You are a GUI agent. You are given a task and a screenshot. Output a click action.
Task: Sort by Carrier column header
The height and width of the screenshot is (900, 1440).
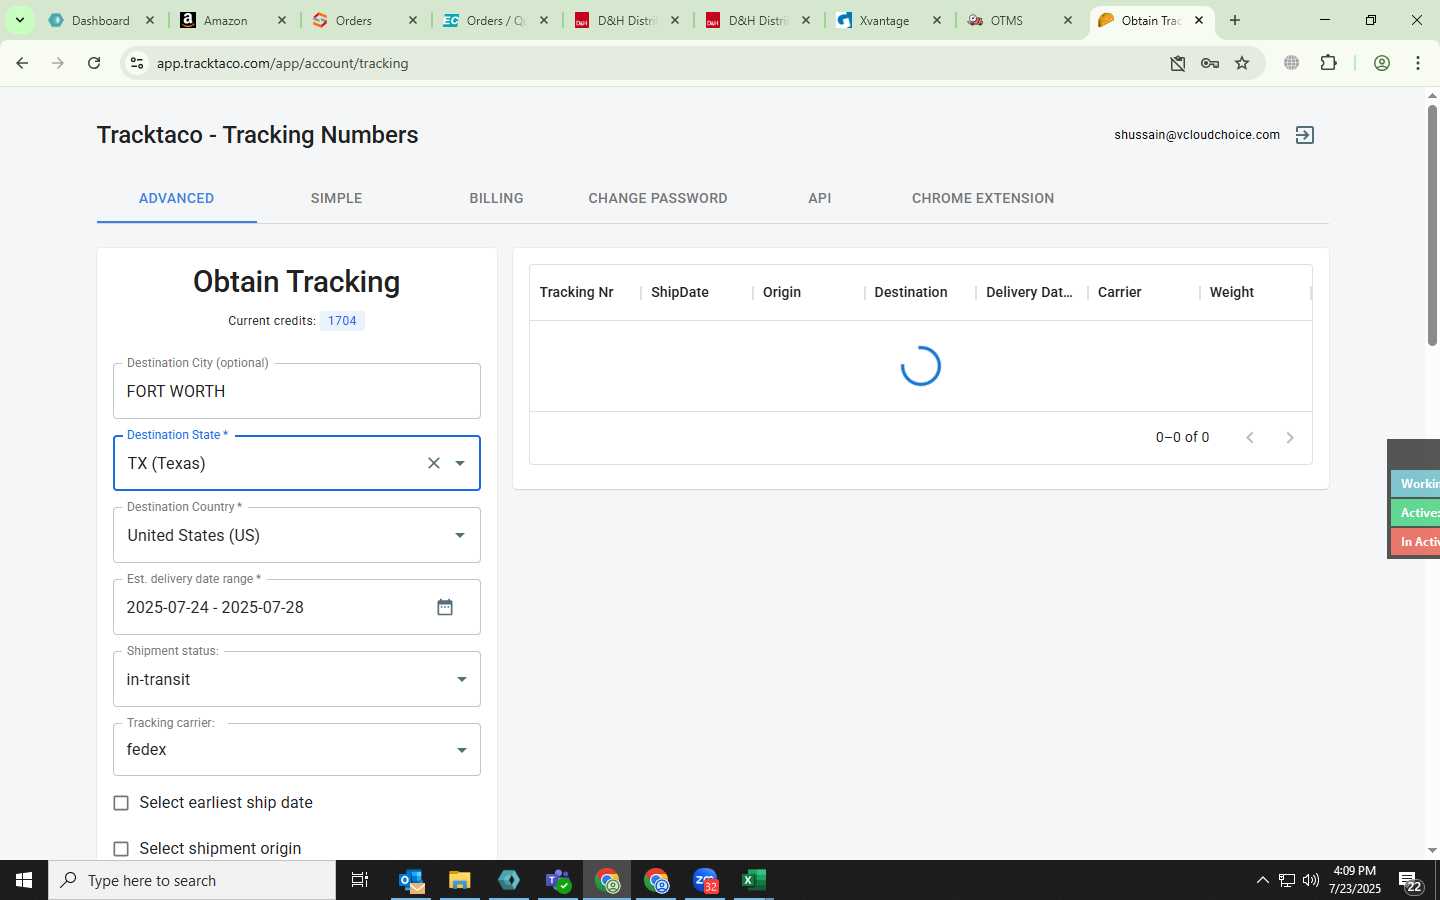(1120, 292)
